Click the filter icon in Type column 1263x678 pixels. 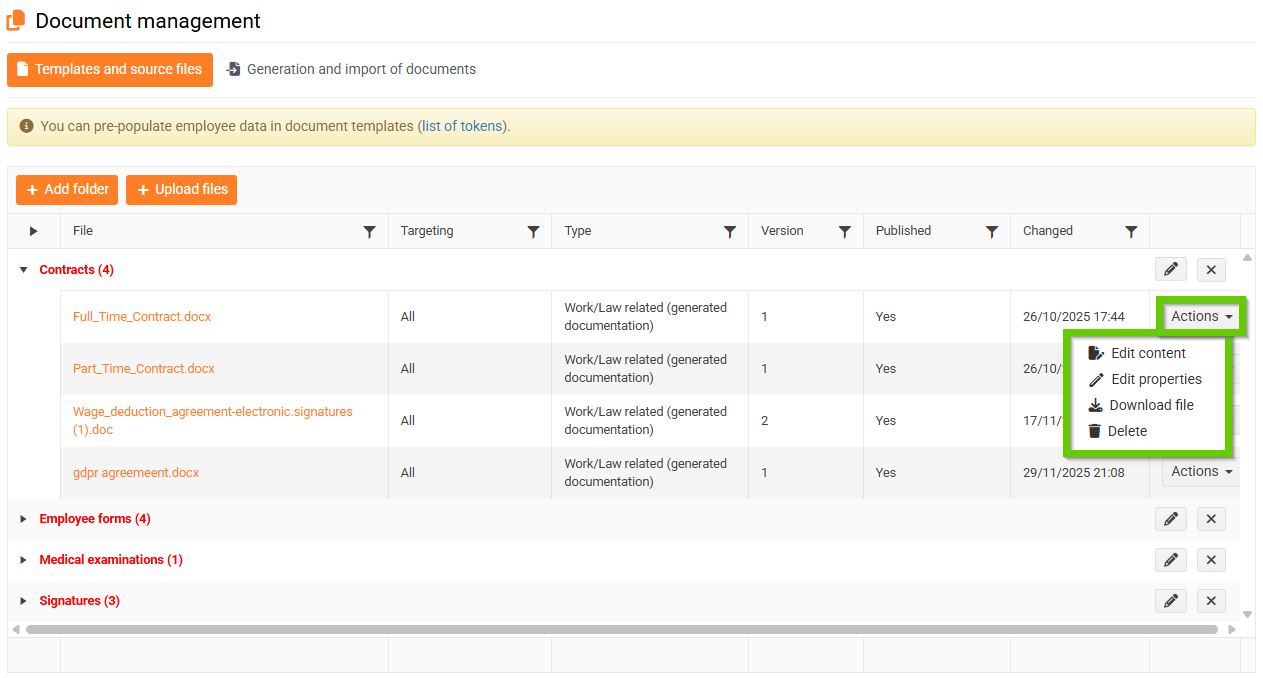[x=730, y=231]
